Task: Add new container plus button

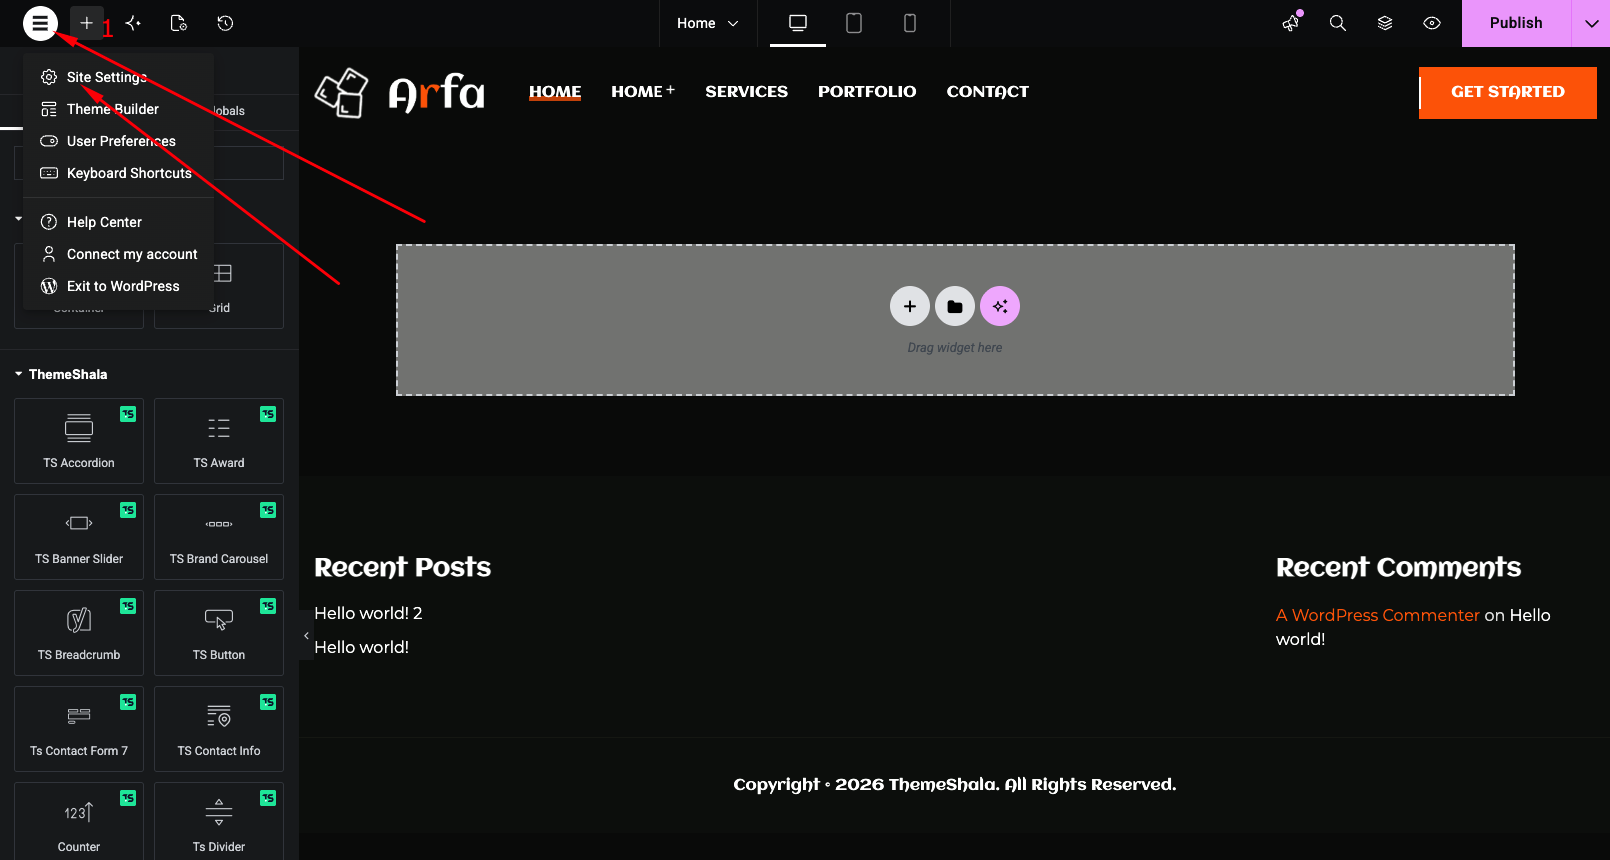Action: [x=910, y=306]
